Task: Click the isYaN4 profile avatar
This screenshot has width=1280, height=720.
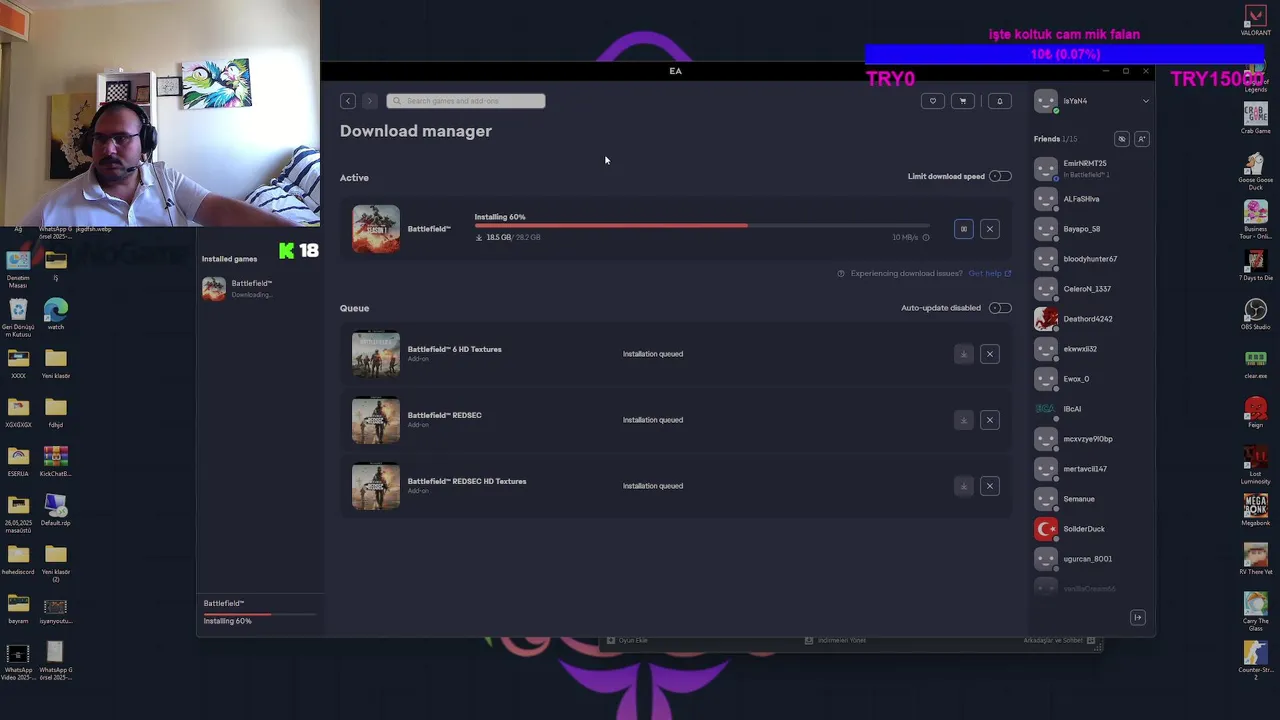Action: coord(1046,101)
